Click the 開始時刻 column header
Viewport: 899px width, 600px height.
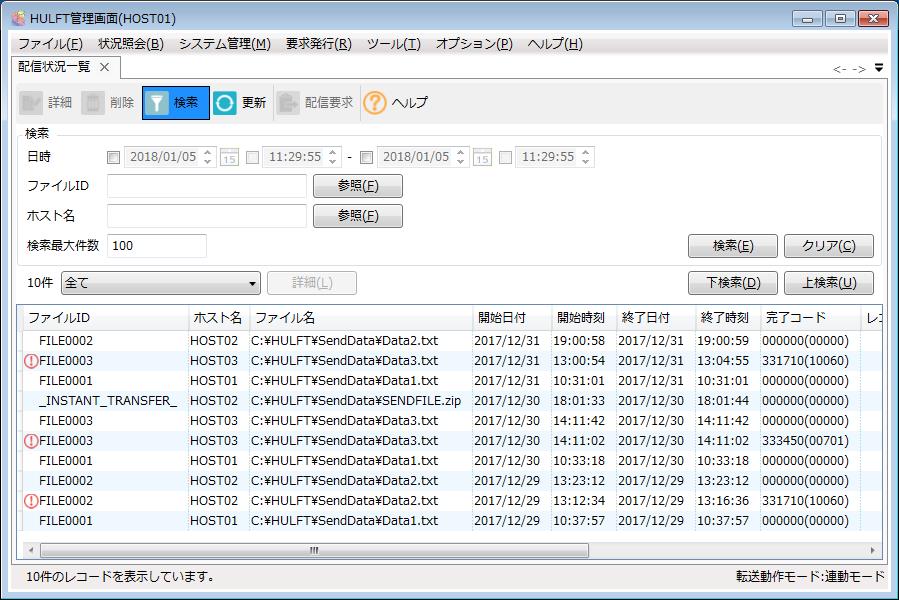point(584,318)
